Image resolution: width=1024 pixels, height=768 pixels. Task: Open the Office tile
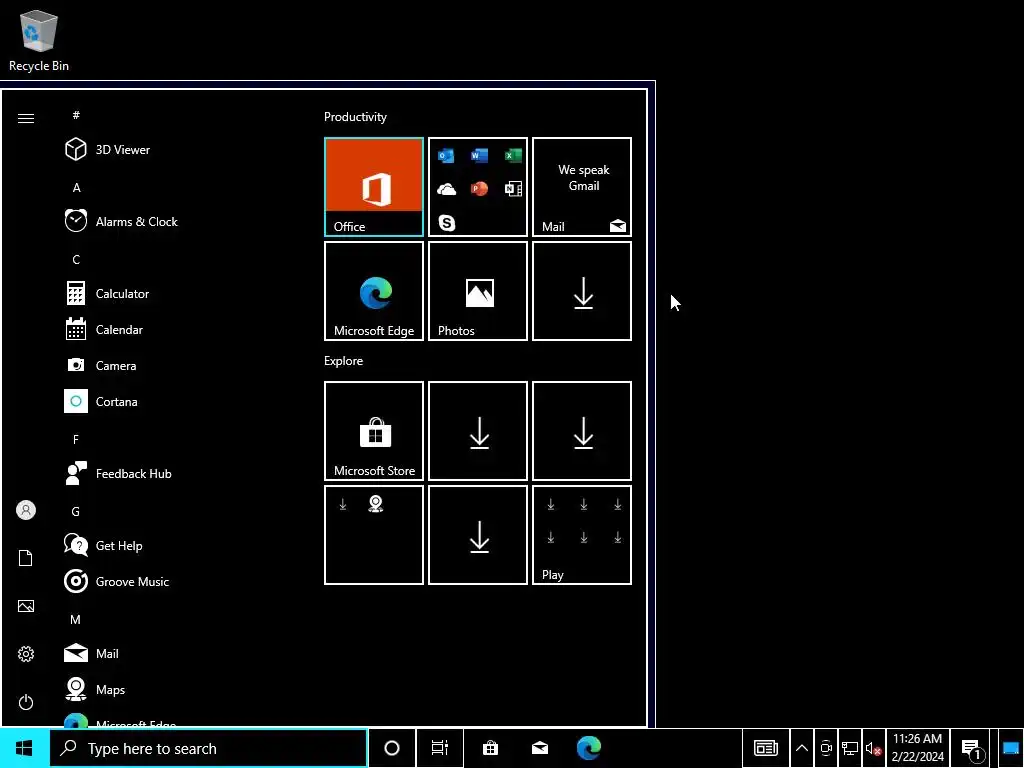374,187
